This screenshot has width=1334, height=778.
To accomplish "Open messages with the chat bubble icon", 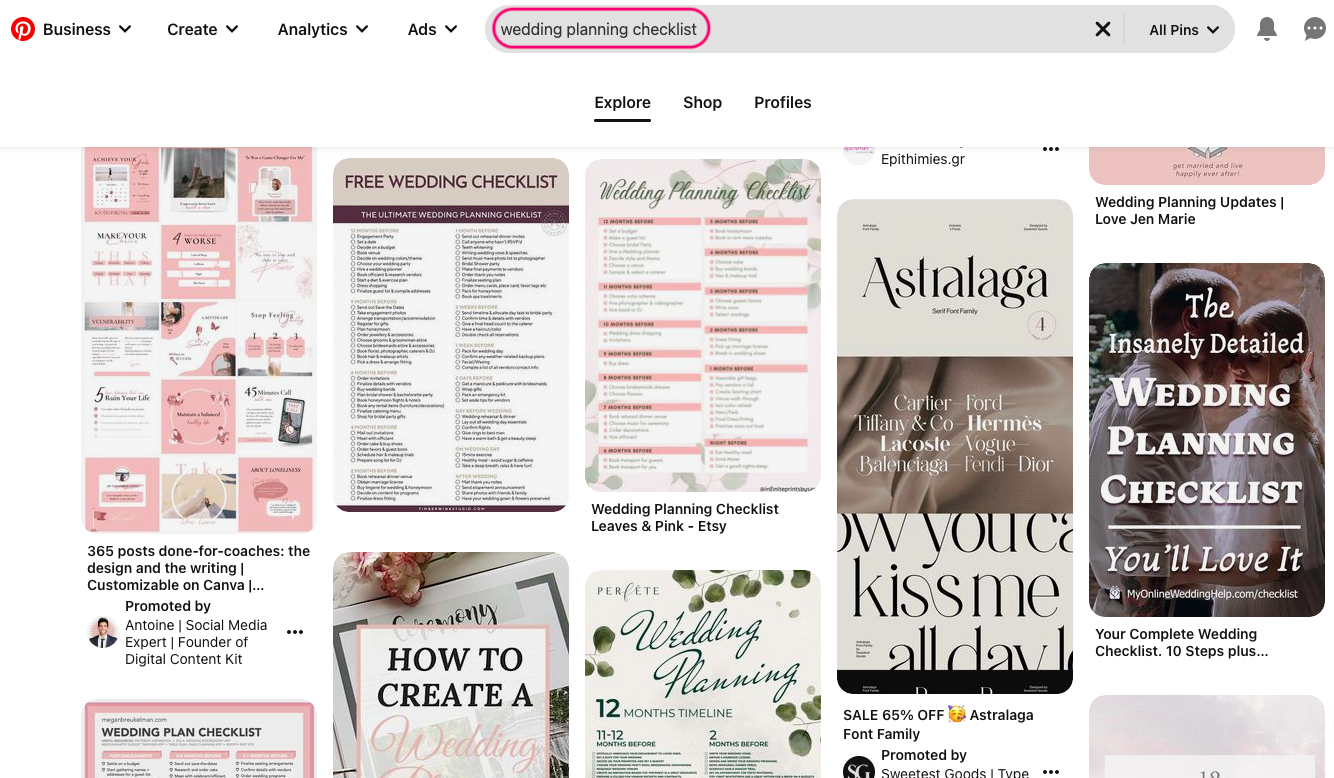I will [1314, 29].
